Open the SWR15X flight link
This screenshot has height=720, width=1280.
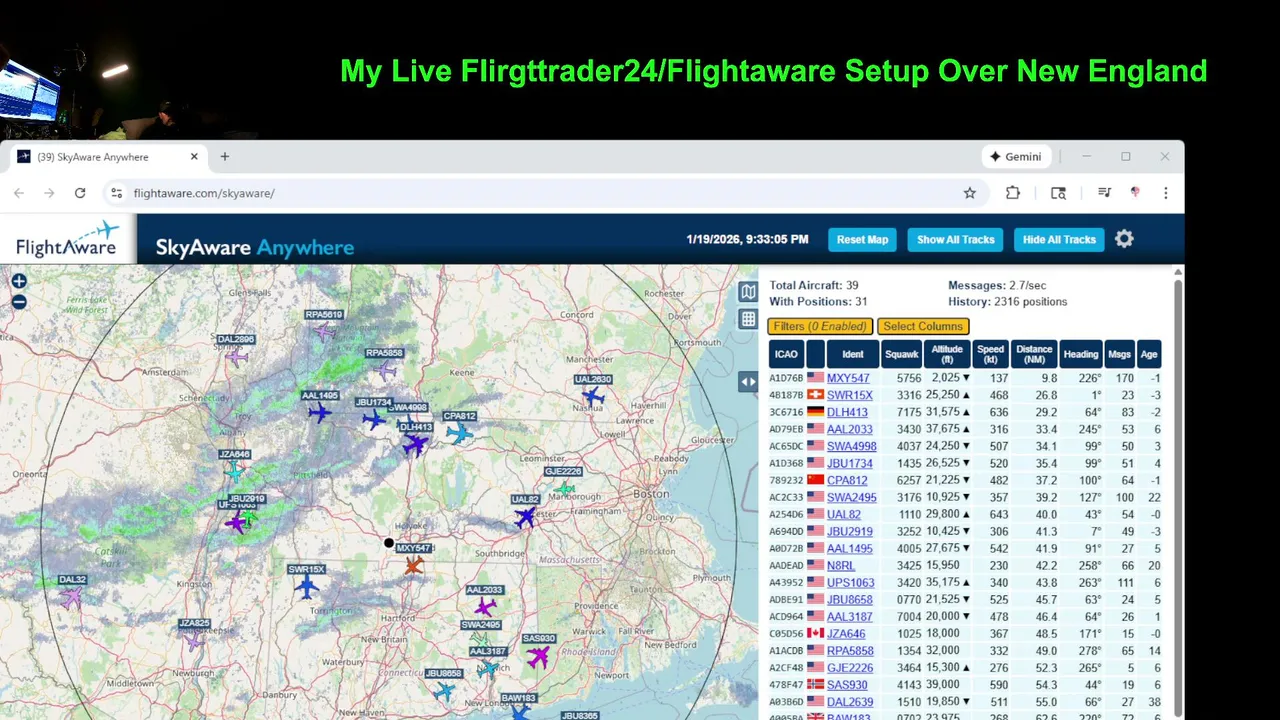[x=850, y=395]
